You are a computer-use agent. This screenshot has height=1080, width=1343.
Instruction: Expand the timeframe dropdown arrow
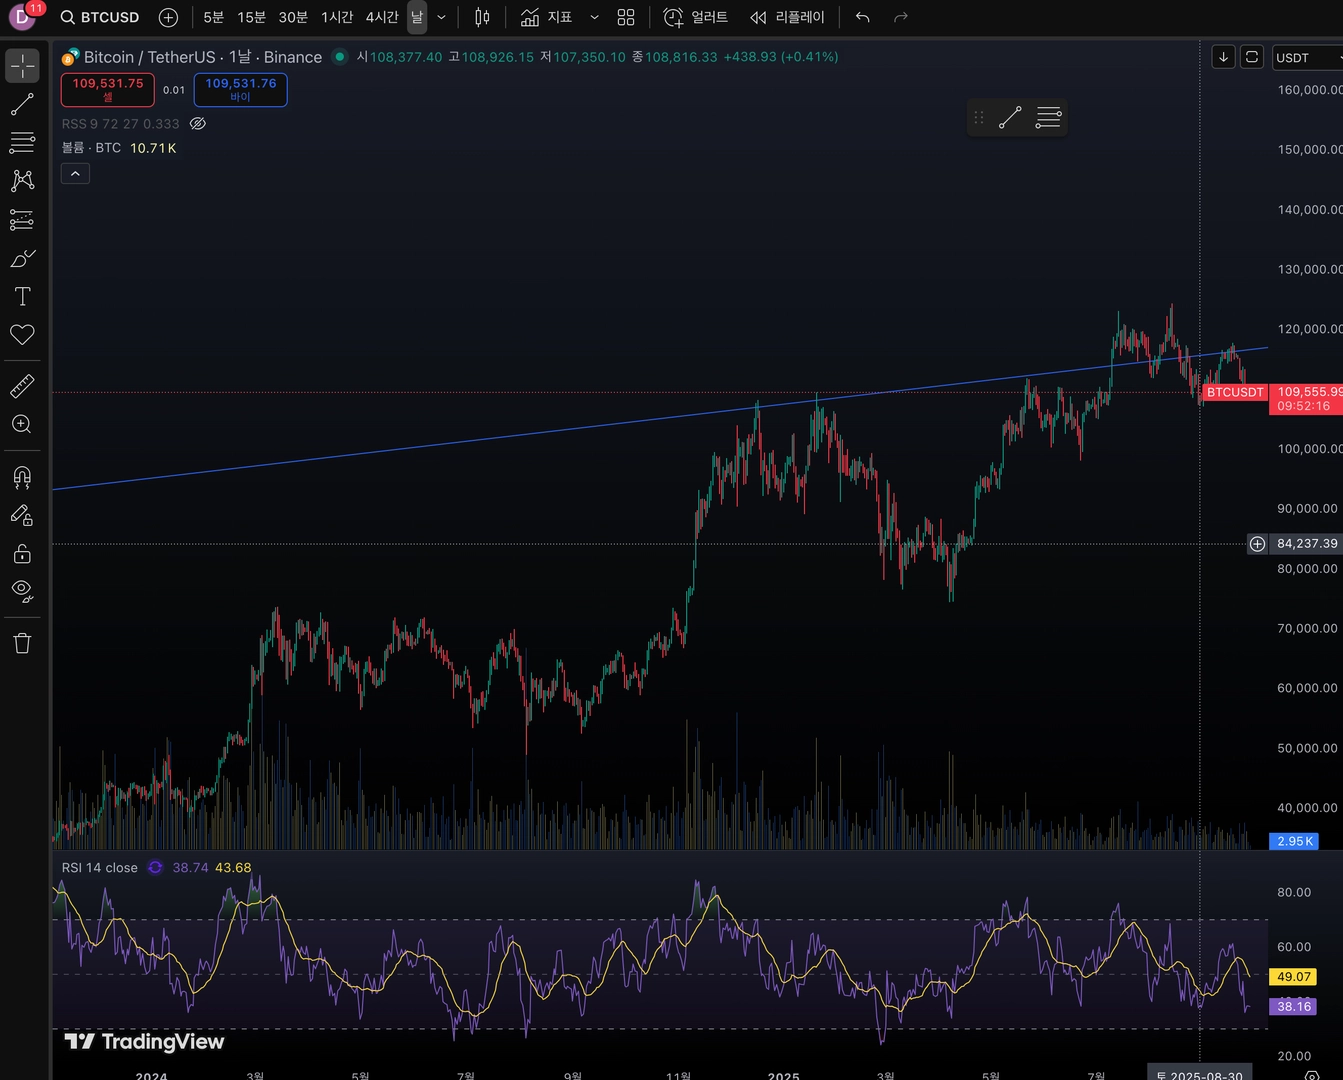(x=441, y=17)
